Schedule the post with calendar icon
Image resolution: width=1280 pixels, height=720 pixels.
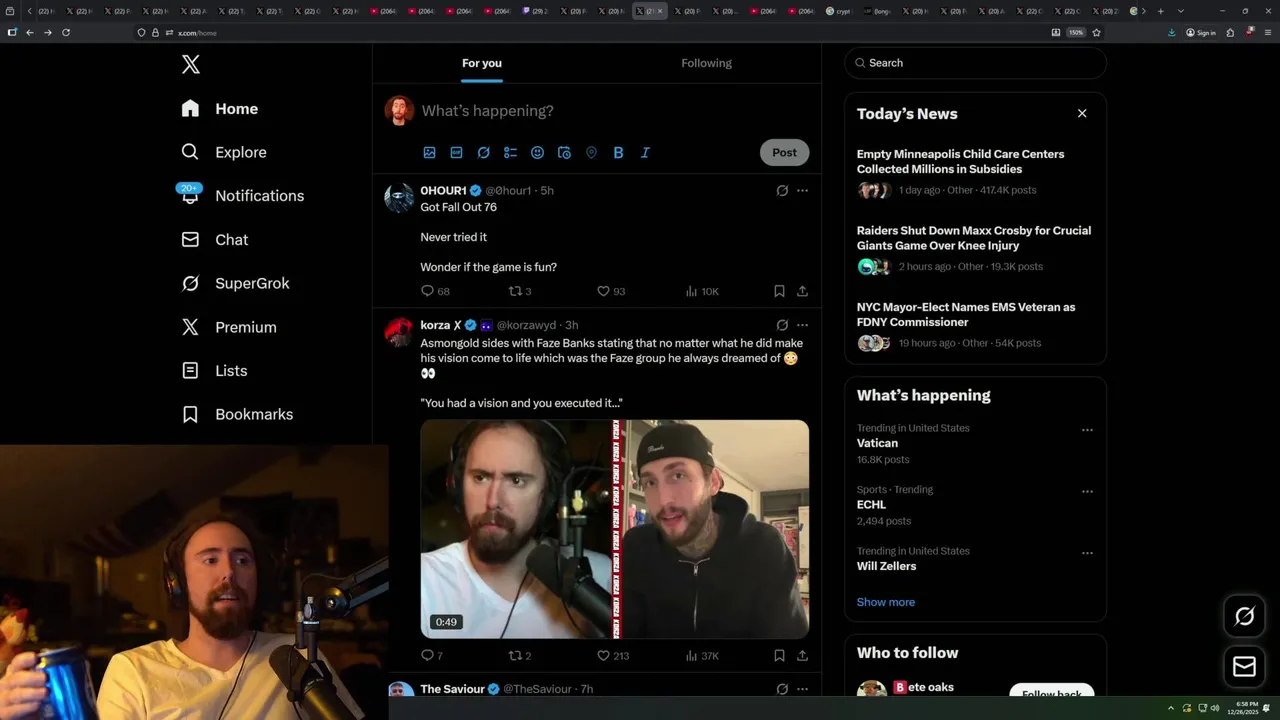pos(564,153)
